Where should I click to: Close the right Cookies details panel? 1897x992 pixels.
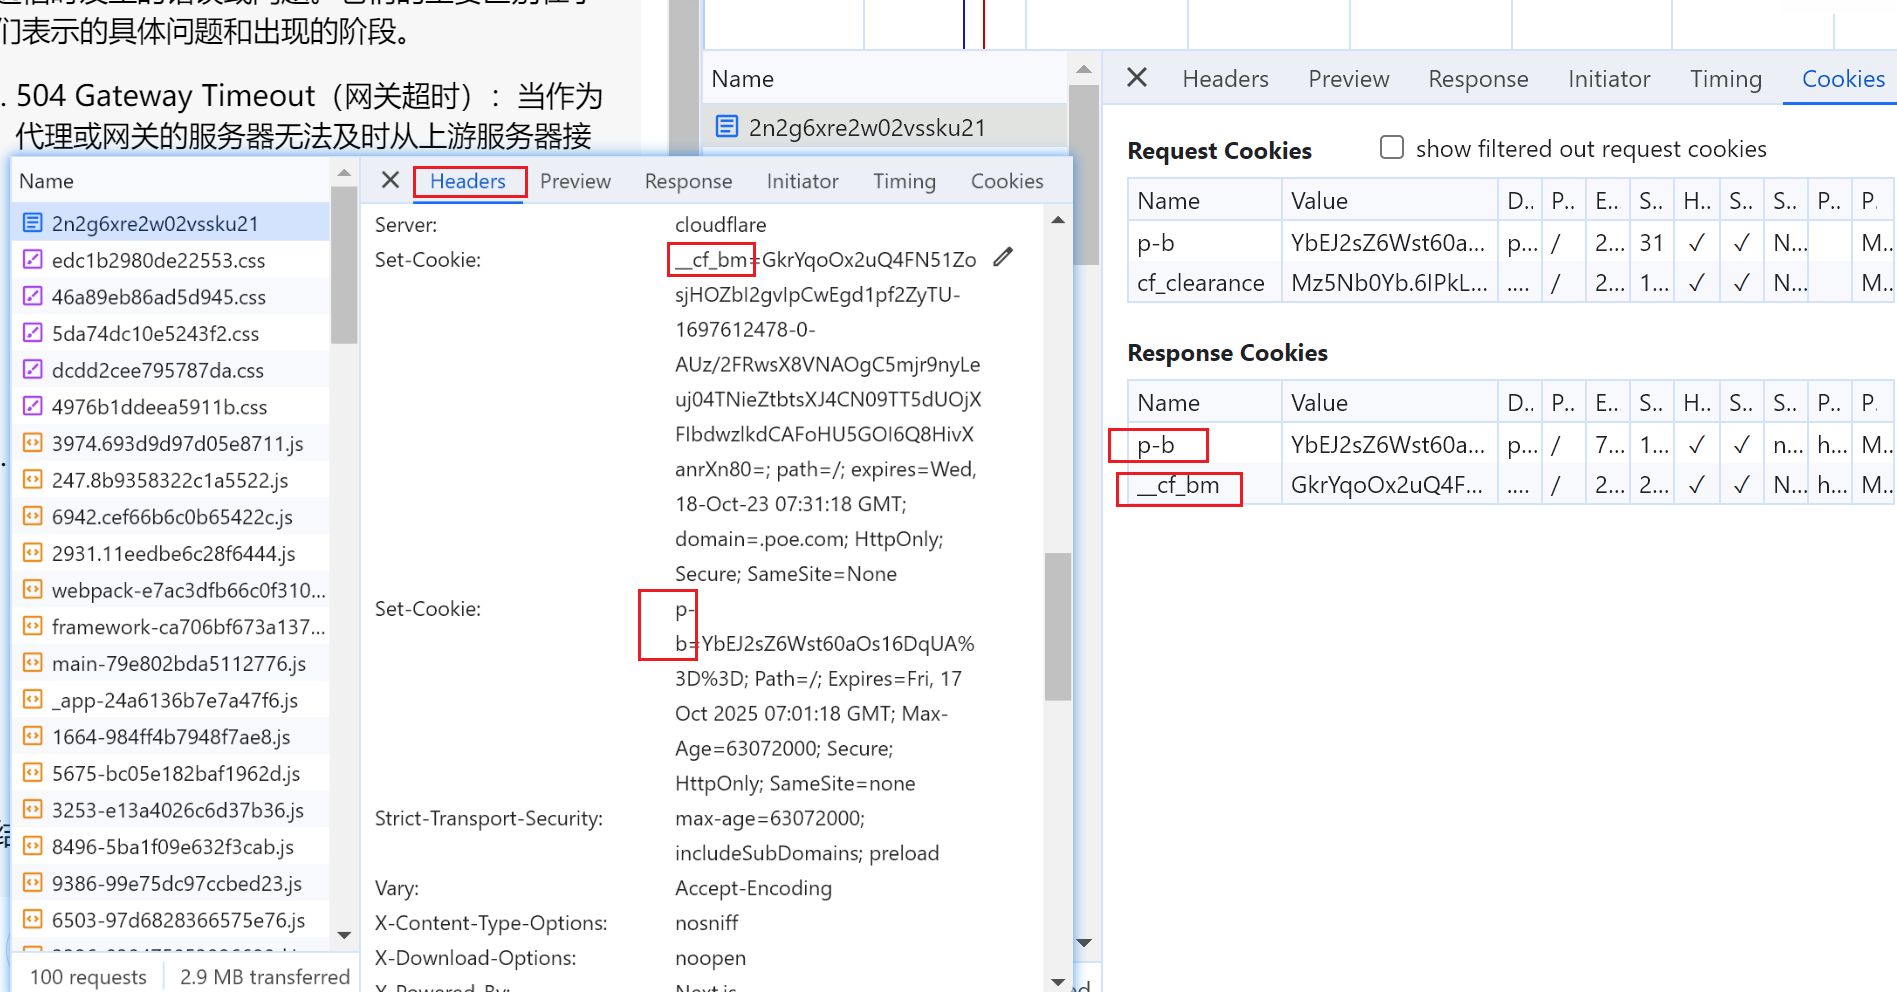[x=1137, y=78]
